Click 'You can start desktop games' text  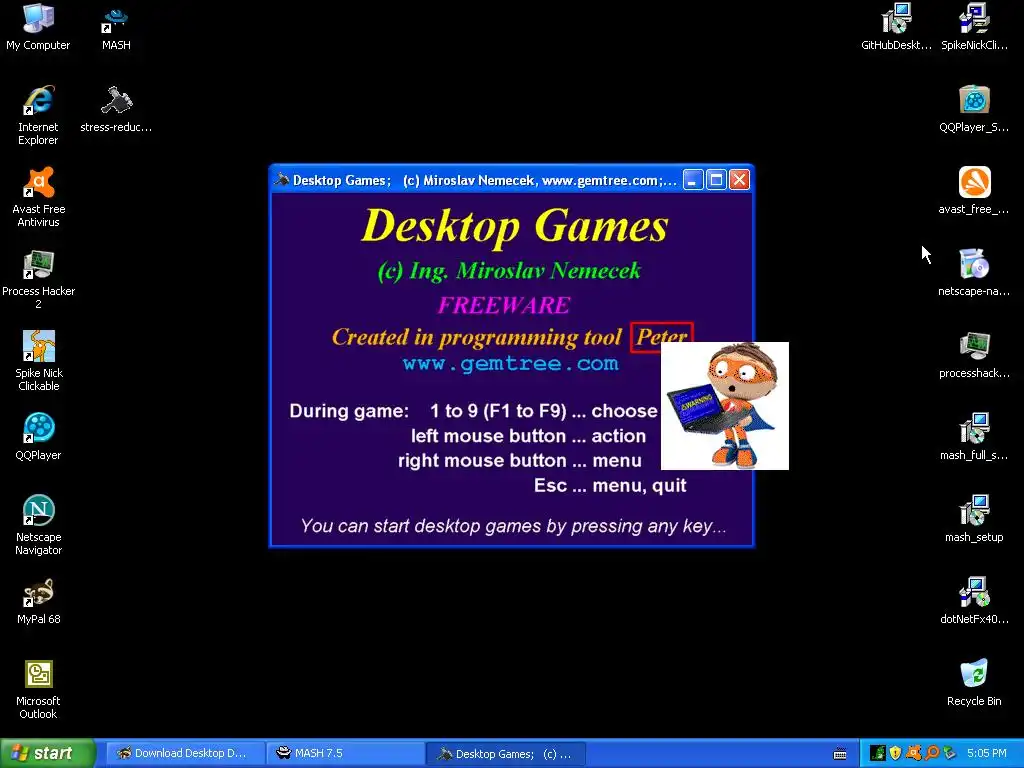[x=513, y=526]
